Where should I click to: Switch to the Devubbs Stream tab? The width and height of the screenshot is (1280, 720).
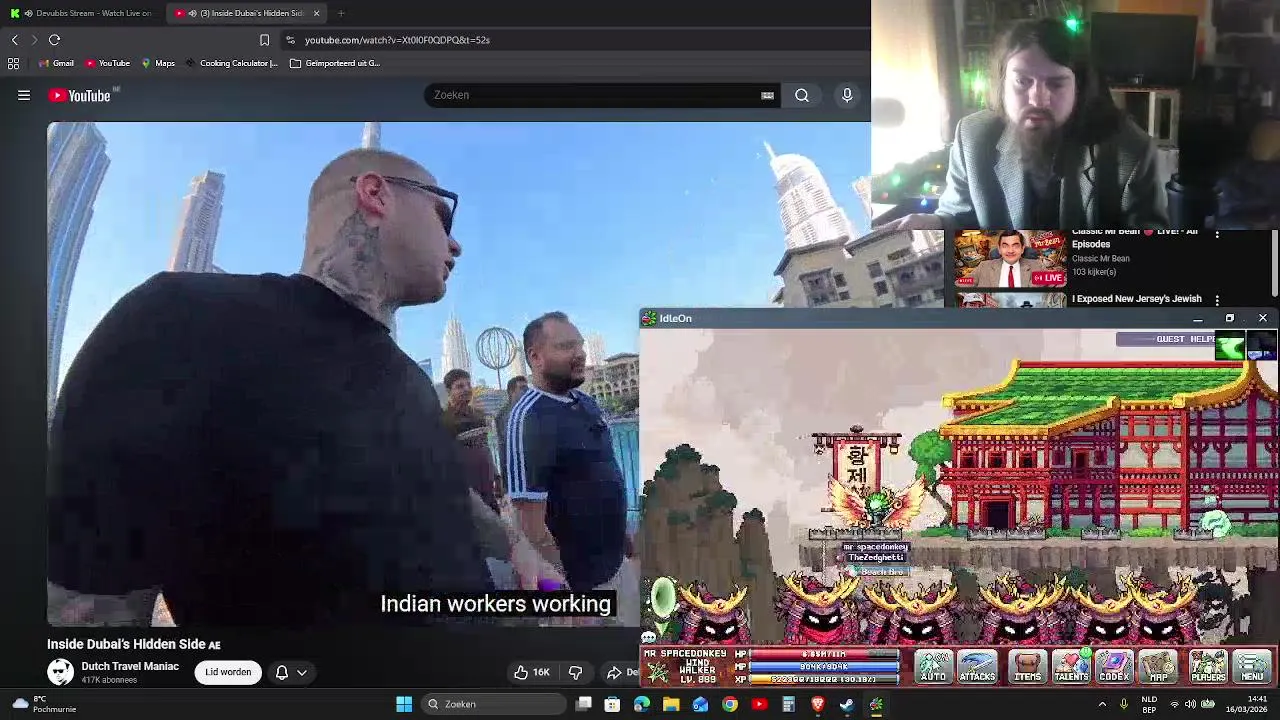click(82, 13)
